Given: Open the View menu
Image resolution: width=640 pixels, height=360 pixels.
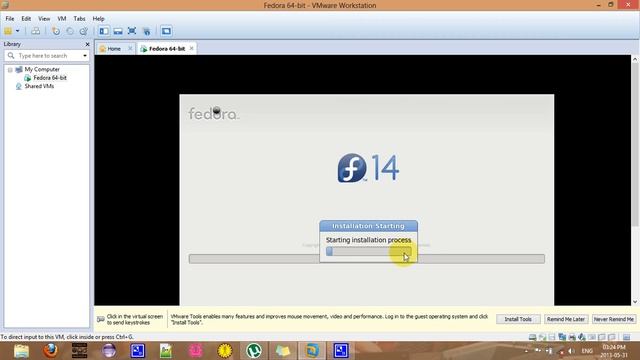Looking at the screenshot, I should pyautogui.click(x=44, y=19).
